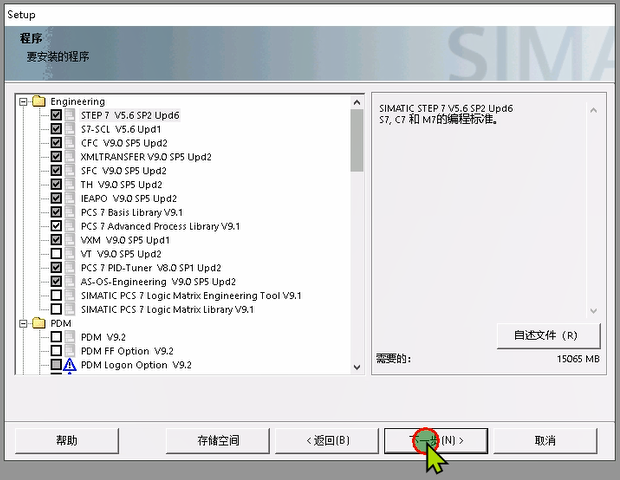
Task: Click document icon next to PDM V9.2
Action: 70,337
